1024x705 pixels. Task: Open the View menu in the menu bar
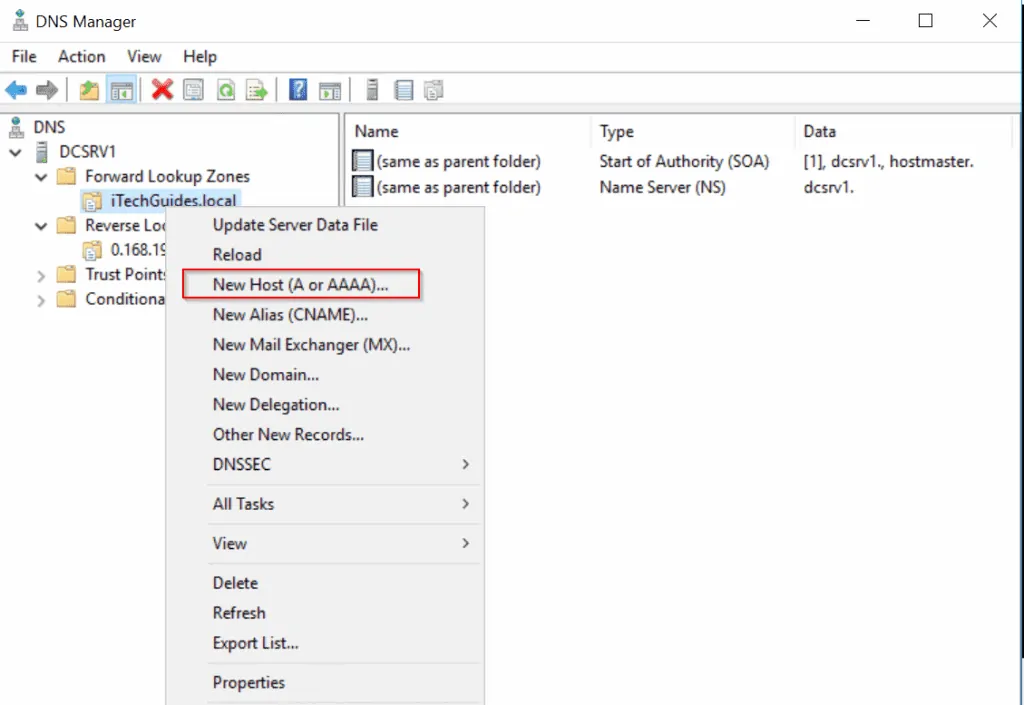(x=144, y=57)
